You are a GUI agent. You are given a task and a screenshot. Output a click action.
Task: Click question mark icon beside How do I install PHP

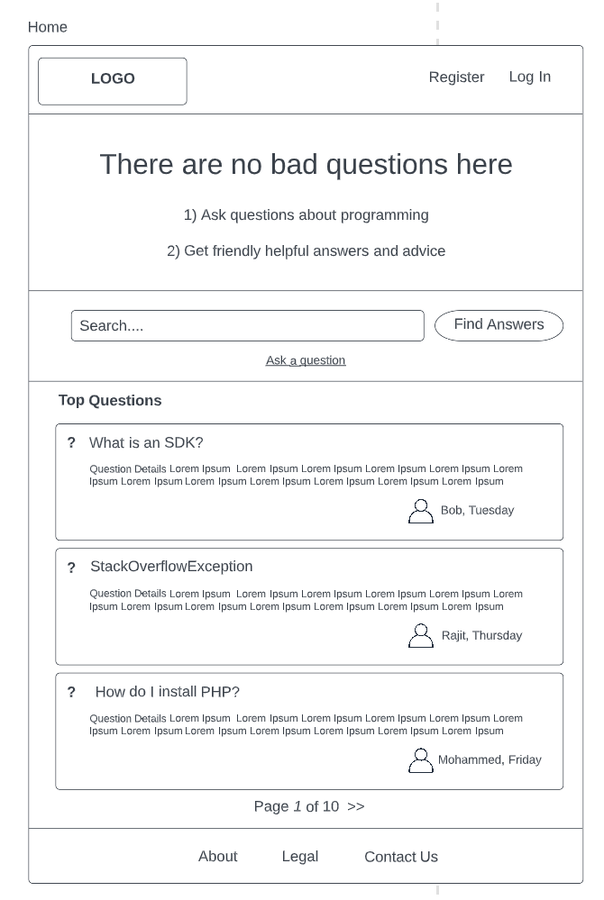[71, 692]
